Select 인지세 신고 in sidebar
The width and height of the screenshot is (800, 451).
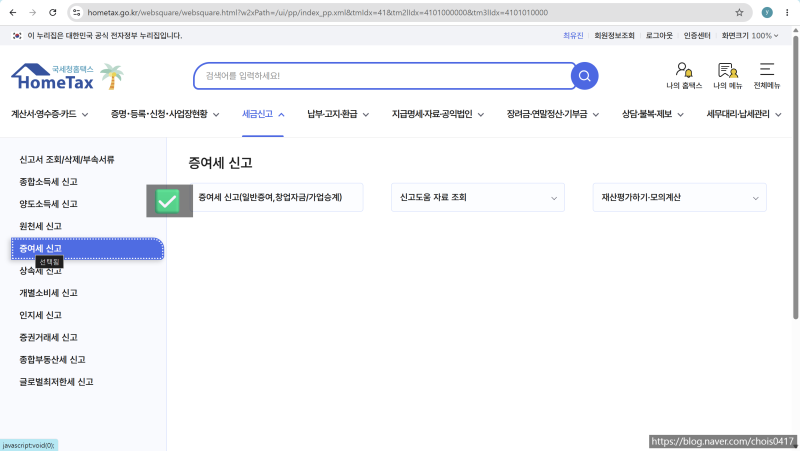click(40, 315)
